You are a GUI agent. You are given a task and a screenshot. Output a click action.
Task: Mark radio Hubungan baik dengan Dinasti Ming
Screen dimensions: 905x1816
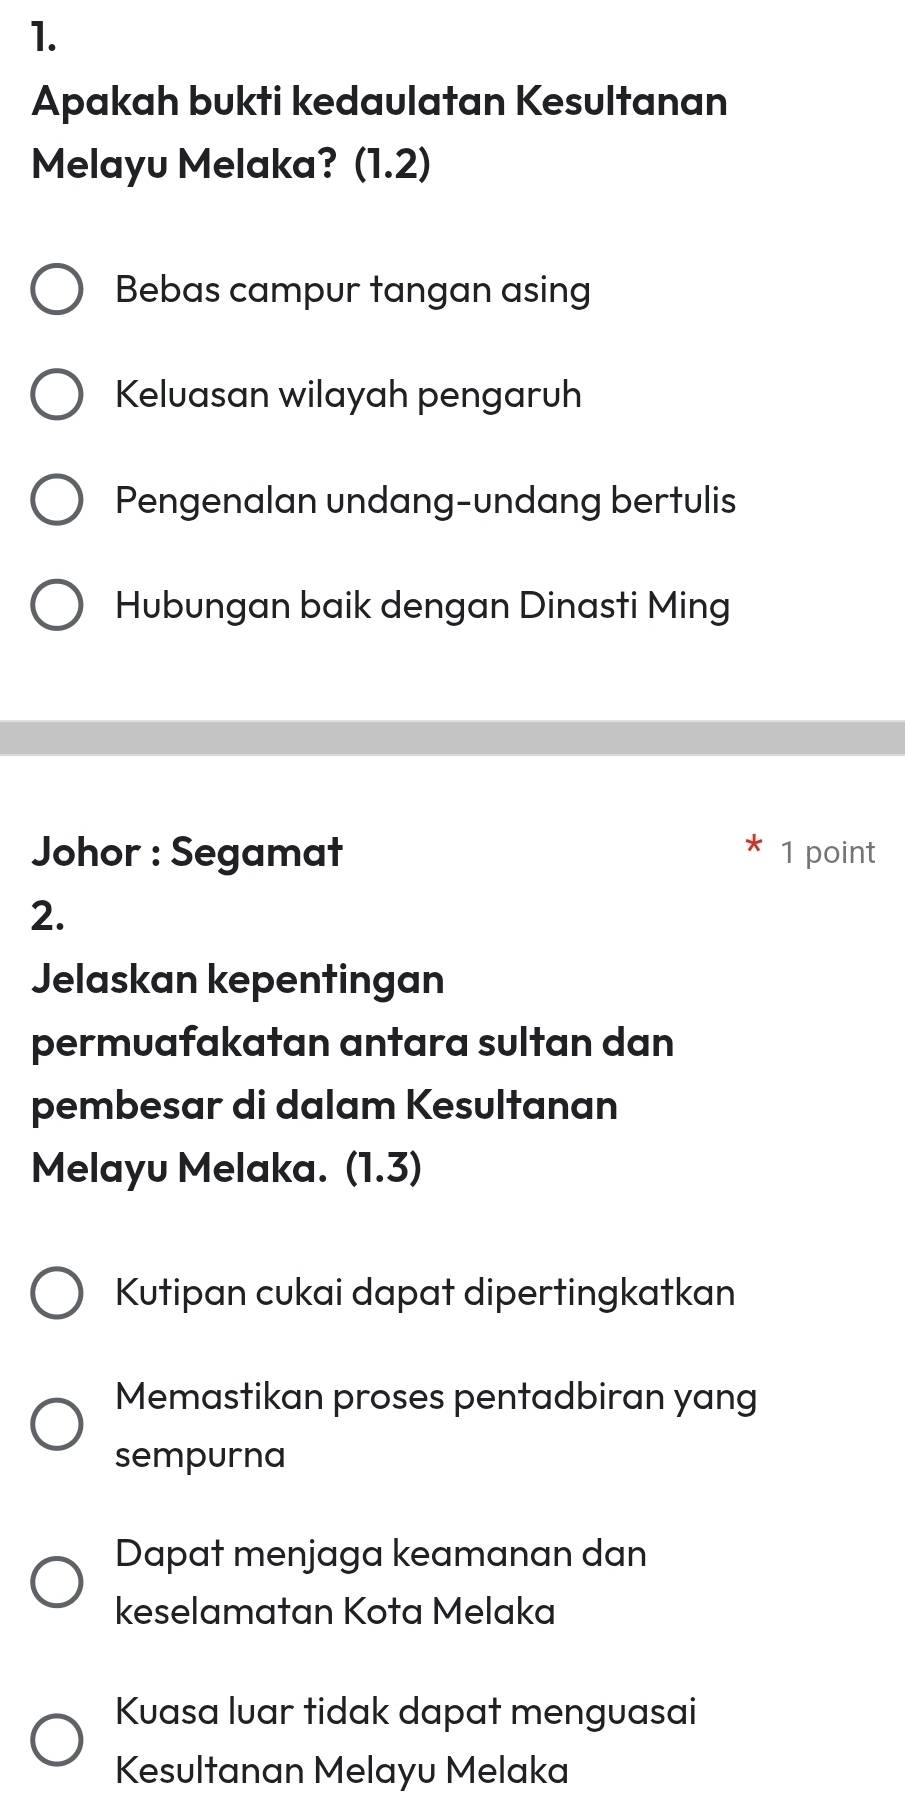click(57, 605)
